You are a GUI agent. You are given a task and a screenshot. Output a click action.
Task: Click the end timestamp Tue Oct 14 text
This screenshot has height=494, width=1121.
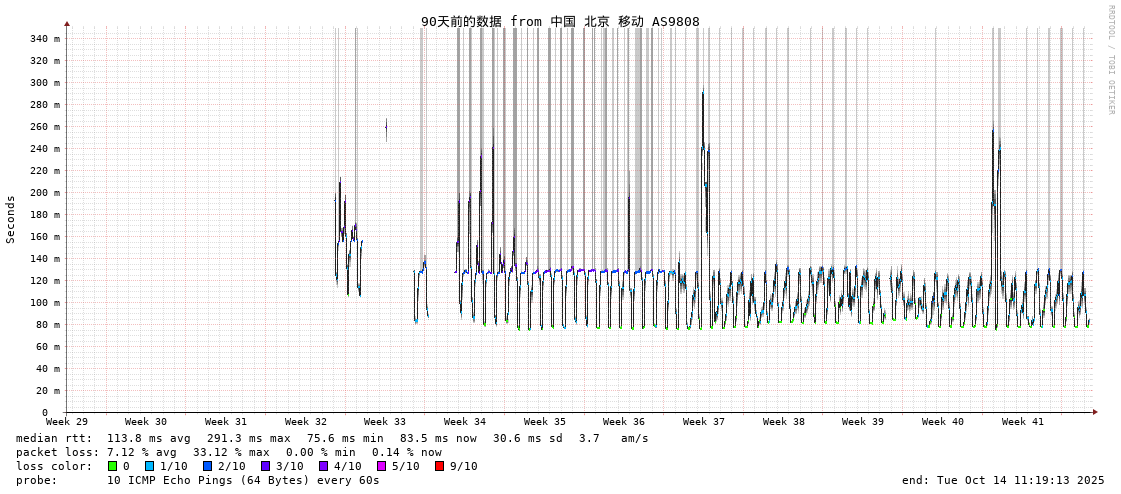click(x=1003, y=480)
